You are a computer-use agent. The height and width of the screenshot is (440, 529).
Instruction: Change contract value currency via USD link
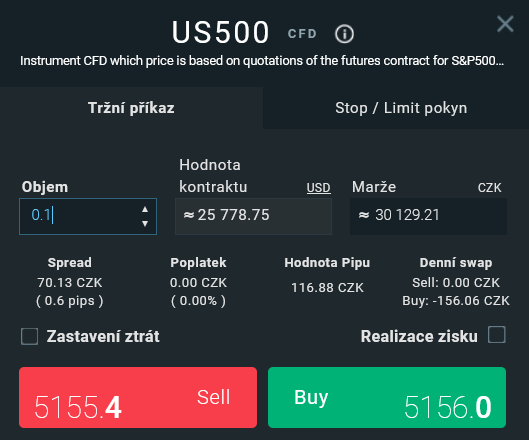click(318, 188)
